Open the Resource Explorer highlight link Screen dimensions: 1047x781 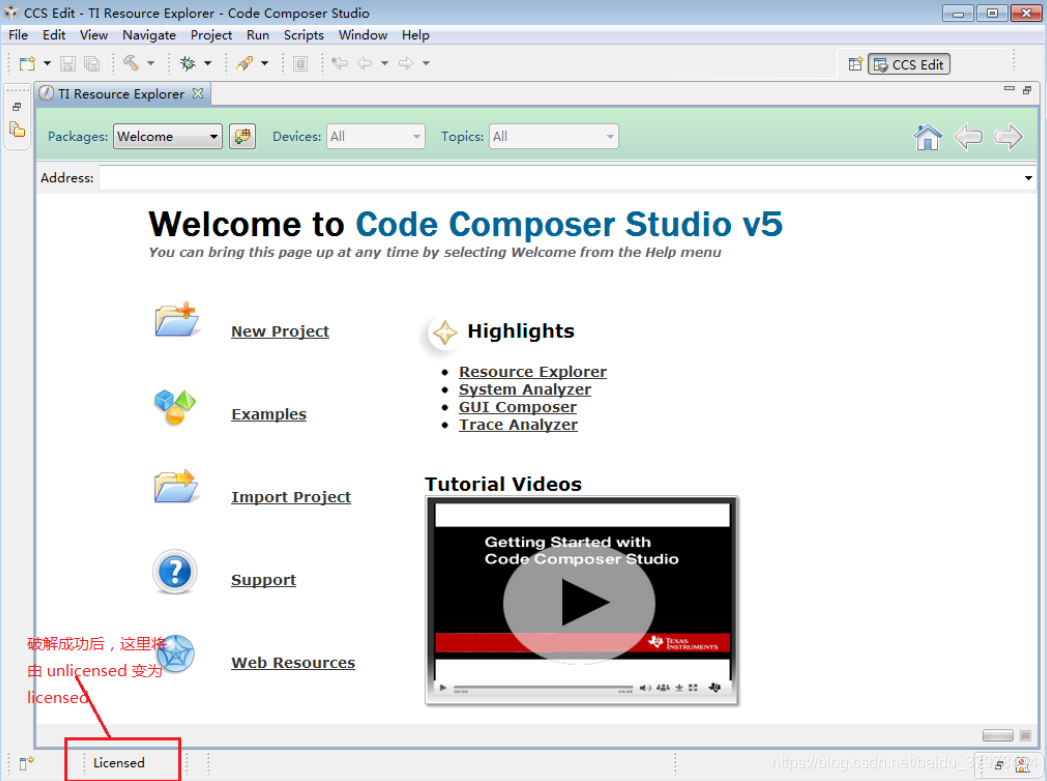coord(532,371)
